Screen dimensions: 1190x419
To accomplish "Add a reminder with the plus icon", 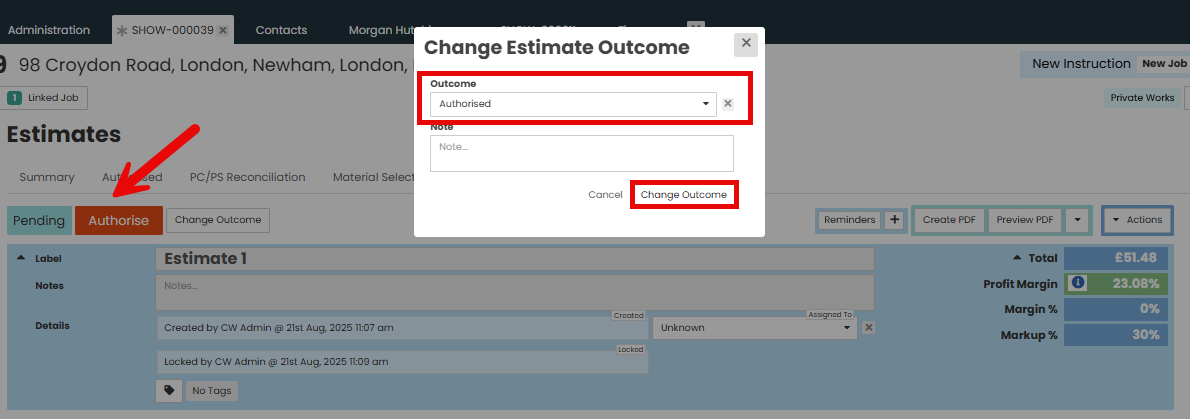I will tap(894, 220).
